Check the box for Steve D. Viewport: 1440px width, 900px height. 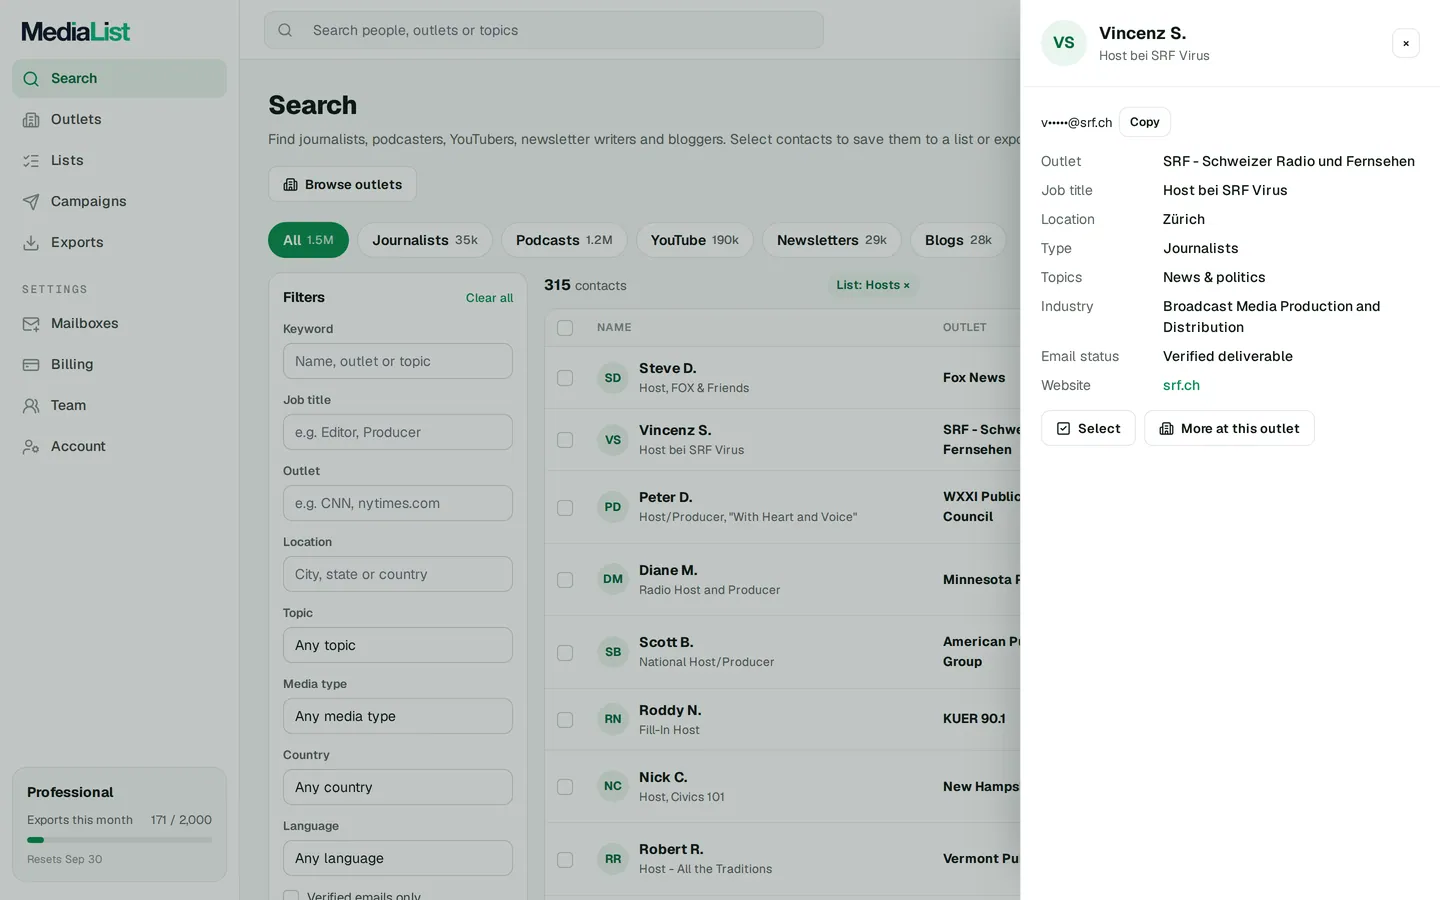point(565,378)
